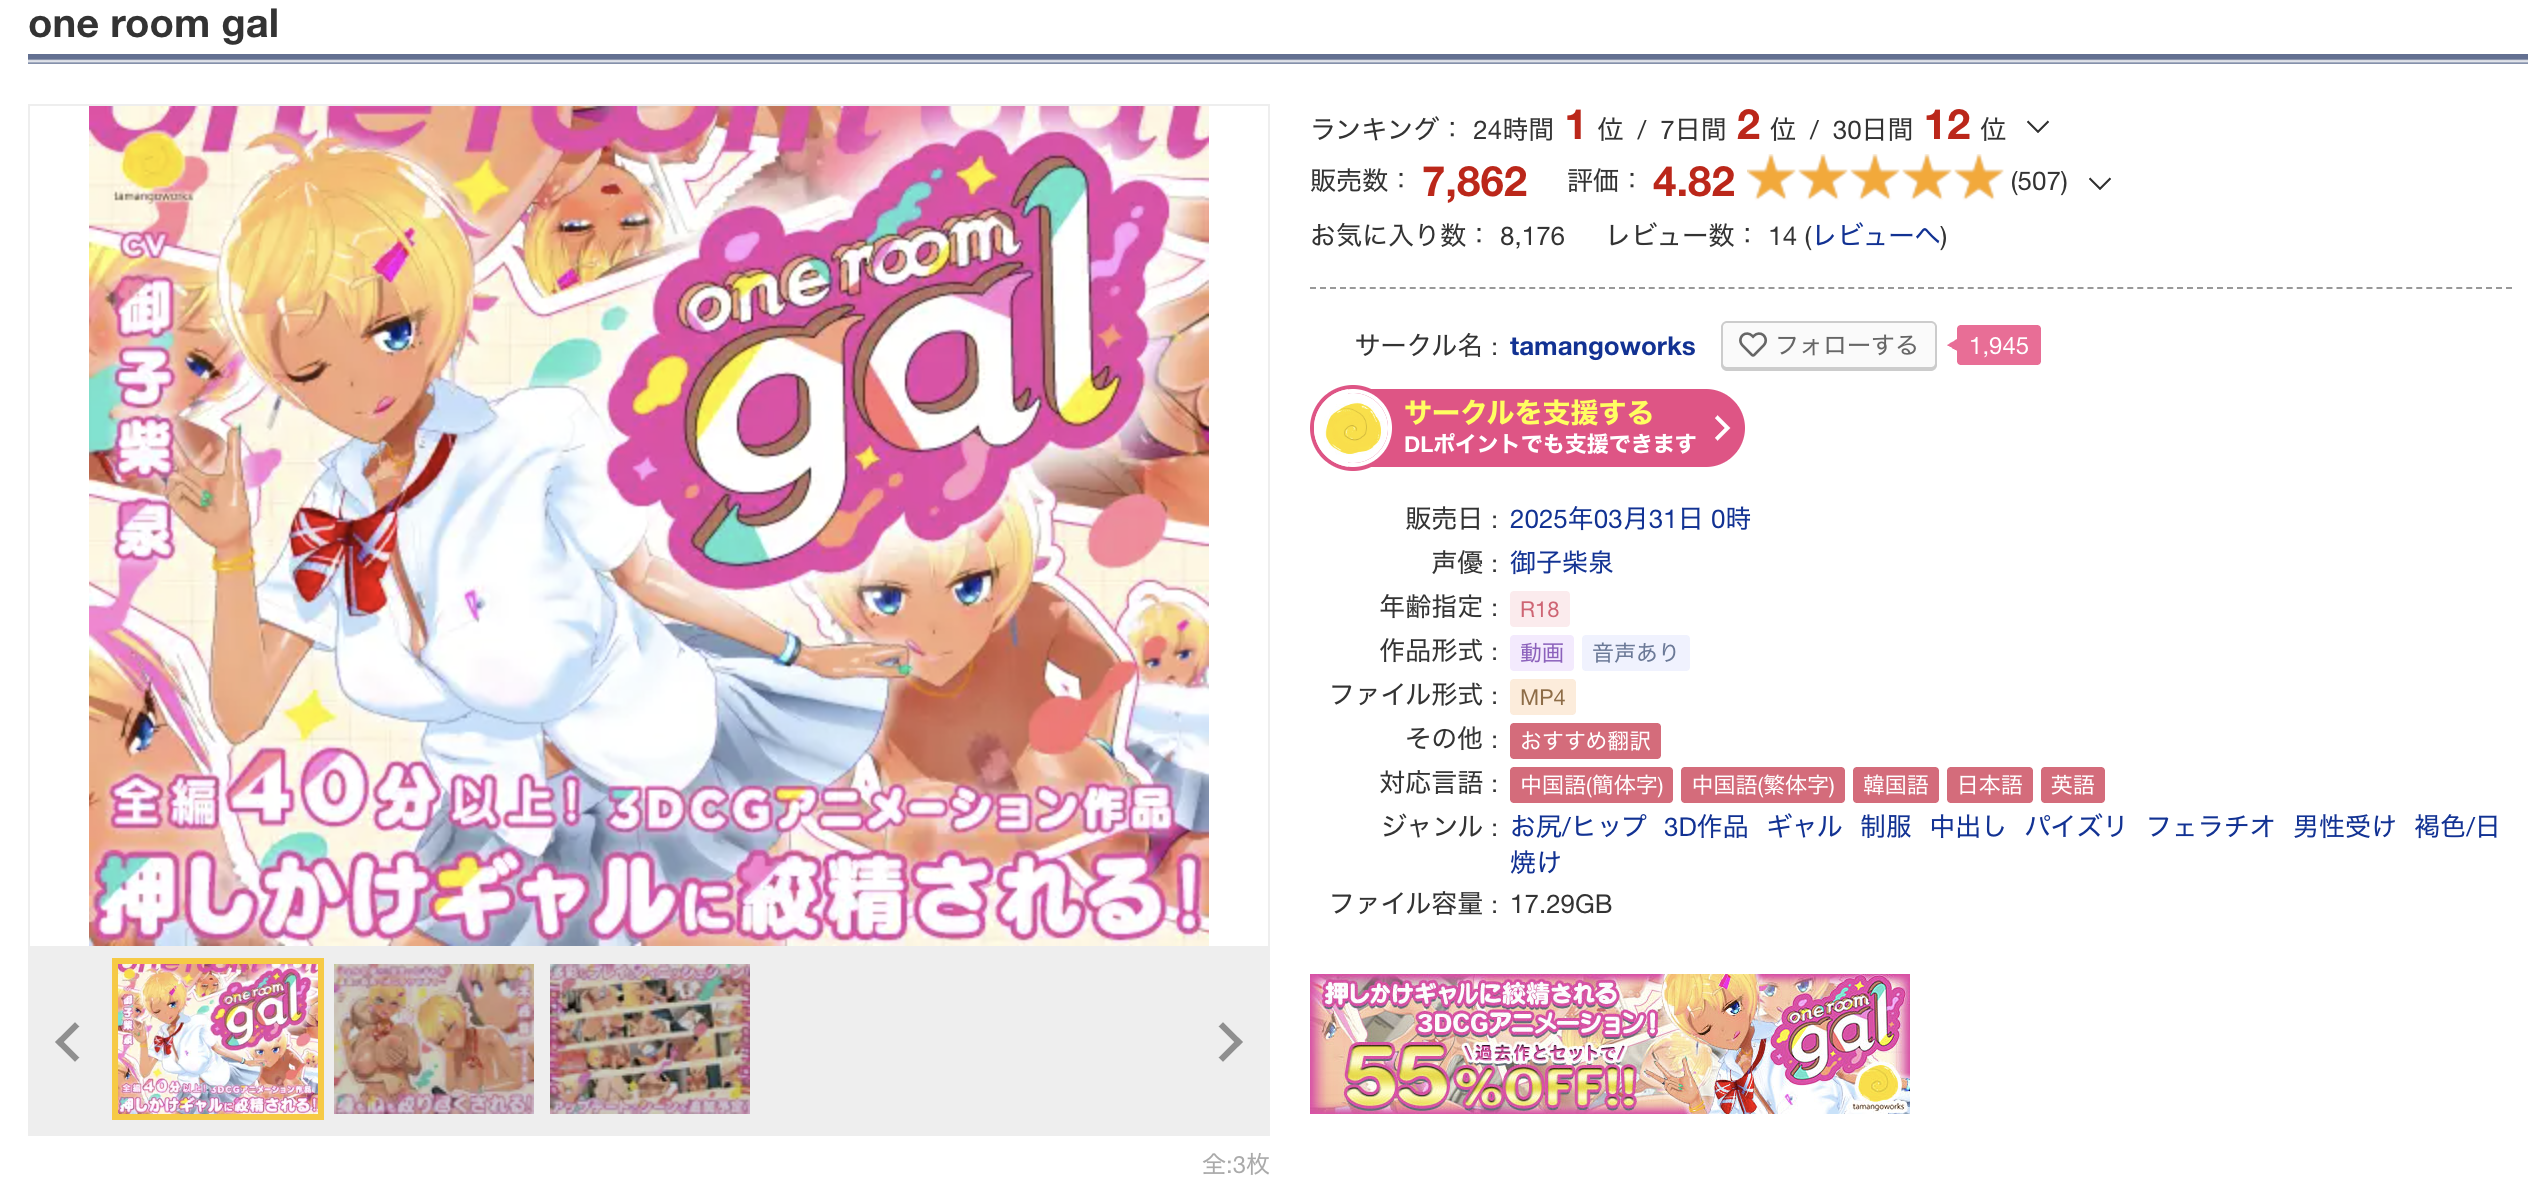
Task: Expand the ranking details chevron
Action: tap(2037, 128)
